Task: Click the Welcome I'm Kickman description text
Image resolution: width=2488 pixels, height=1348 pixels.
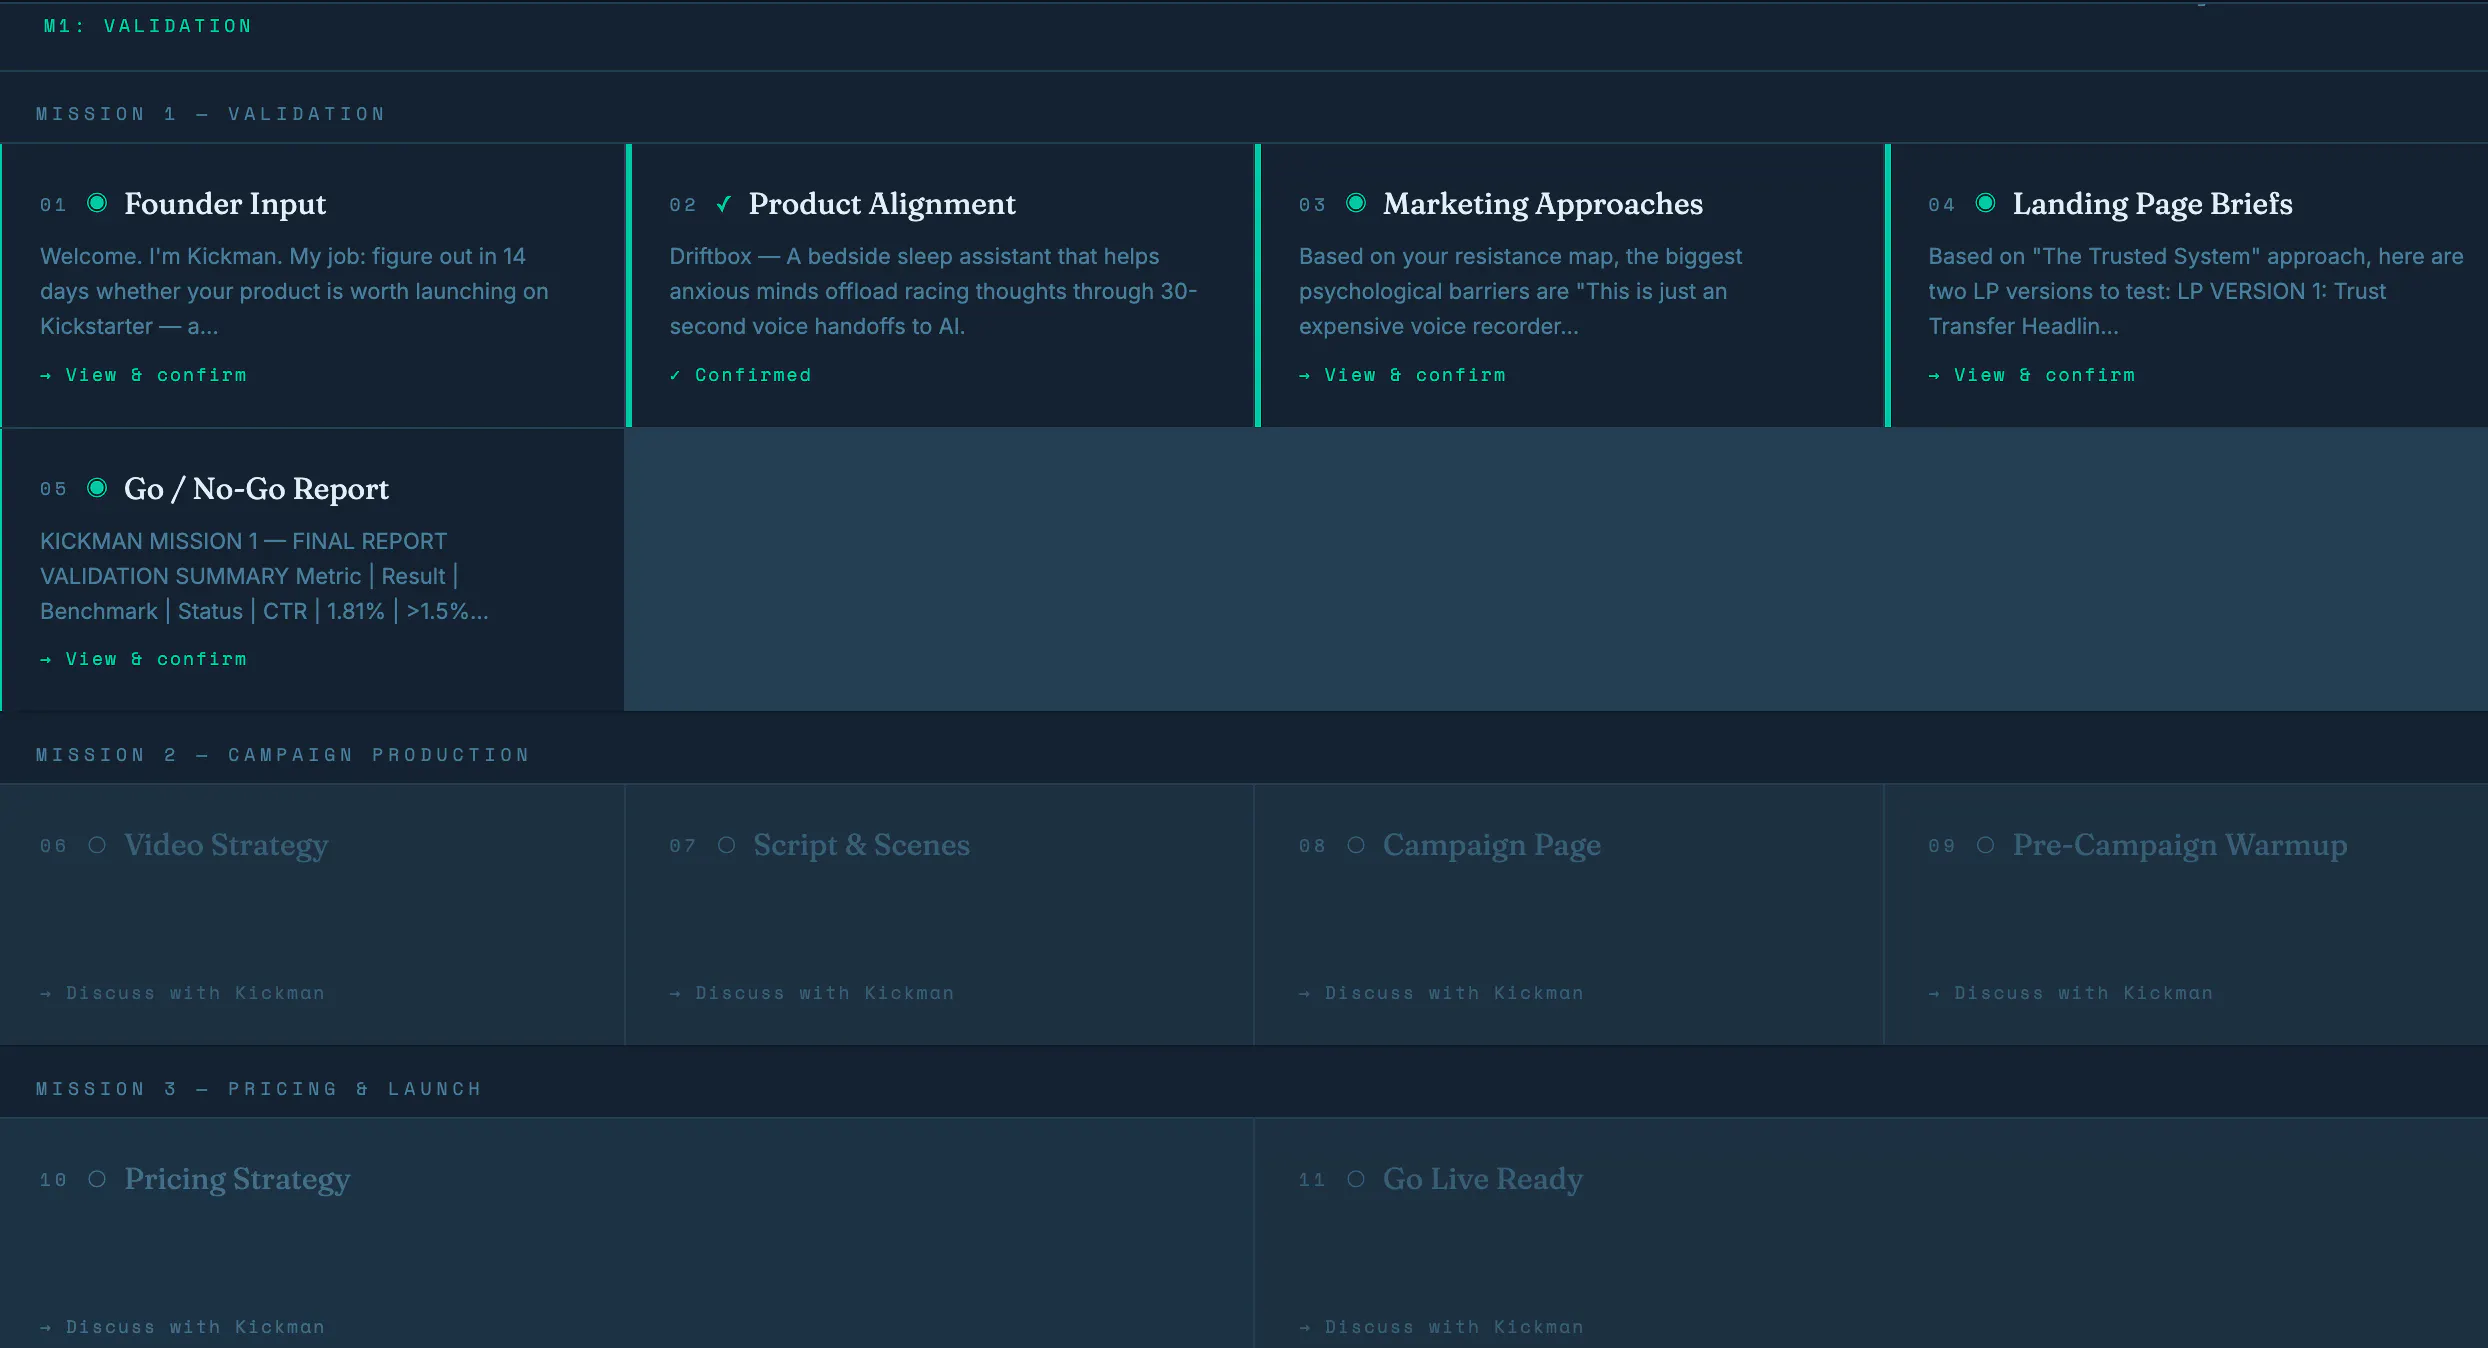Action: [294, 291]
